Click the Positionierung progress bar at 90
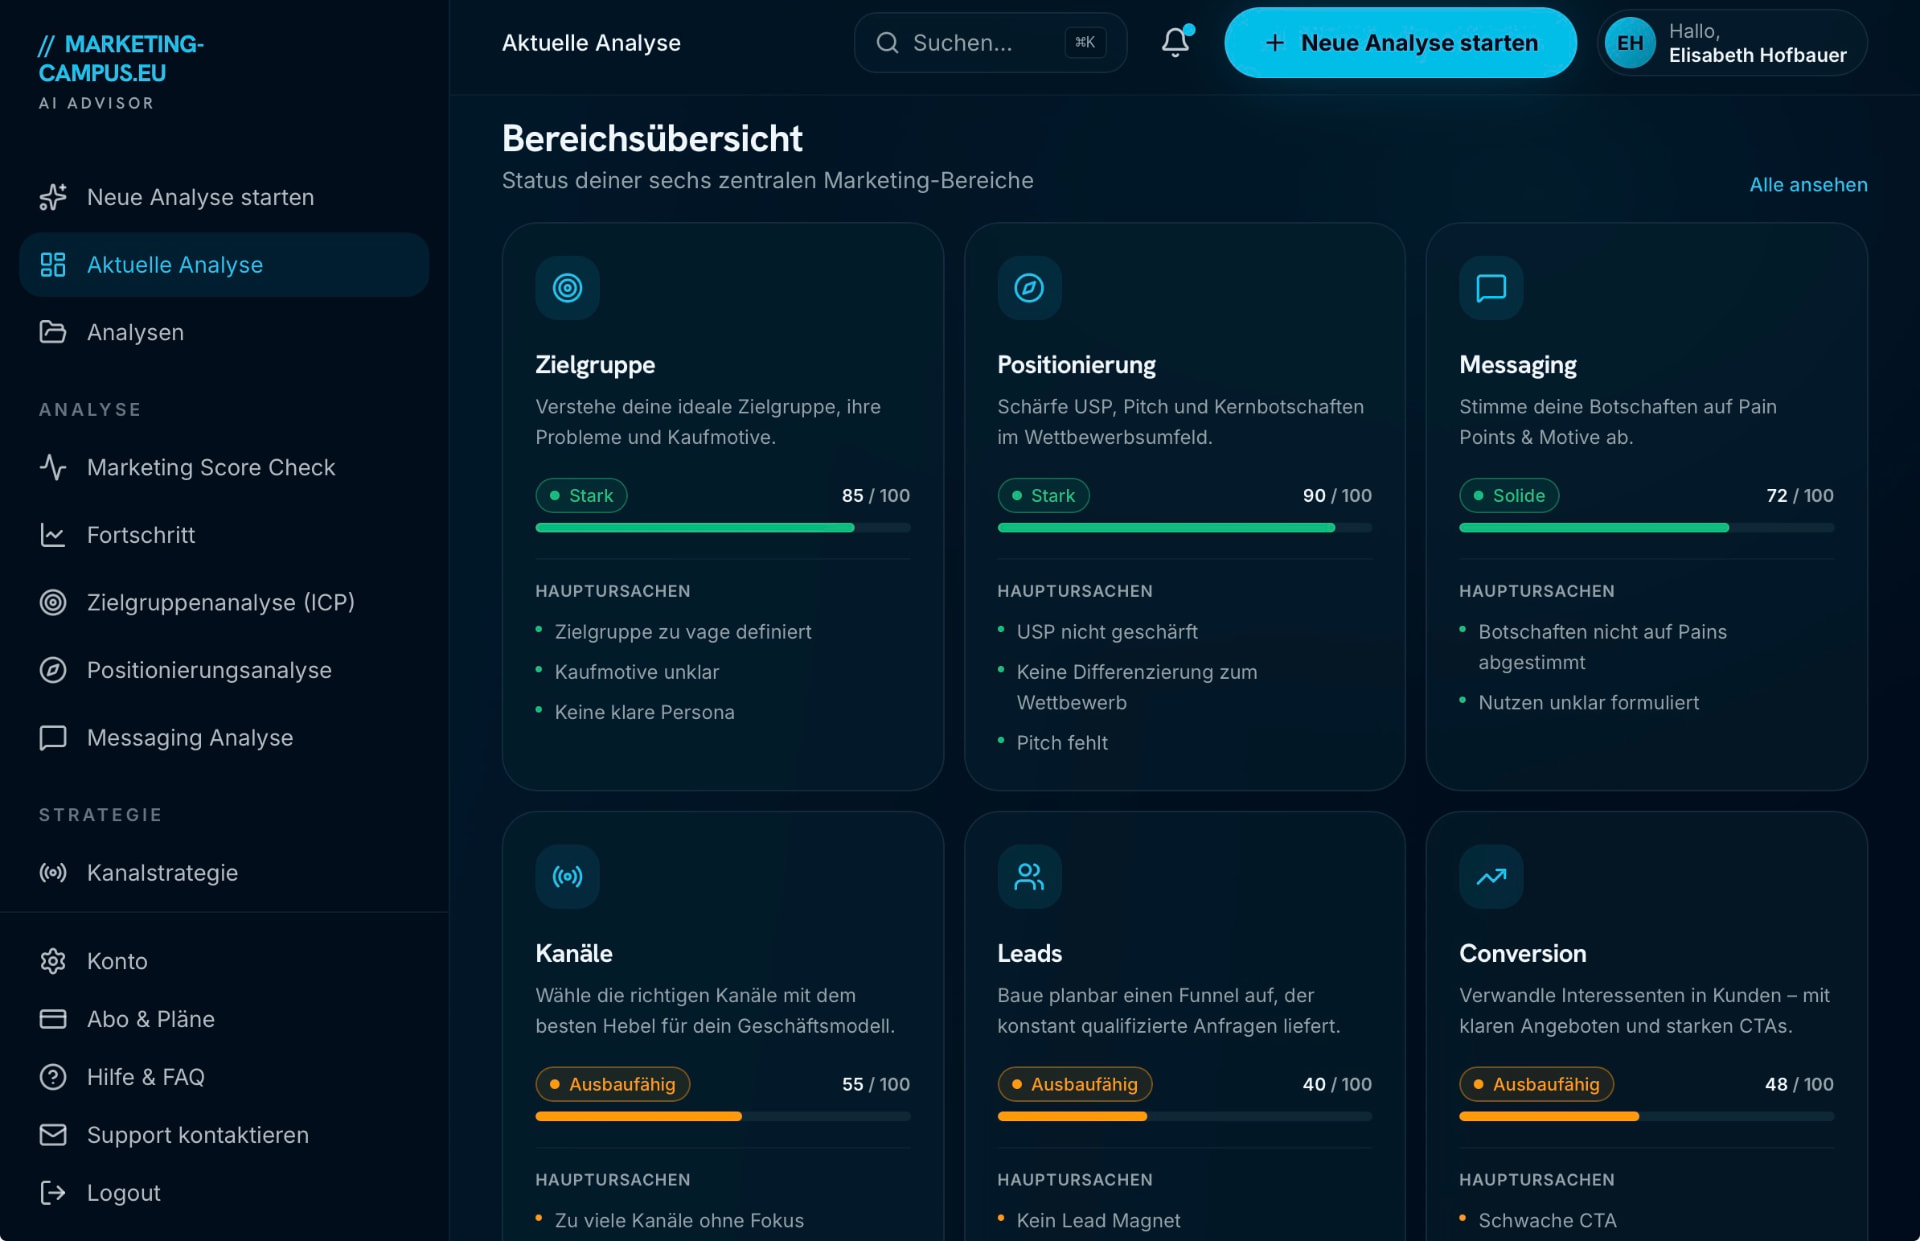 pos(1184,527)
